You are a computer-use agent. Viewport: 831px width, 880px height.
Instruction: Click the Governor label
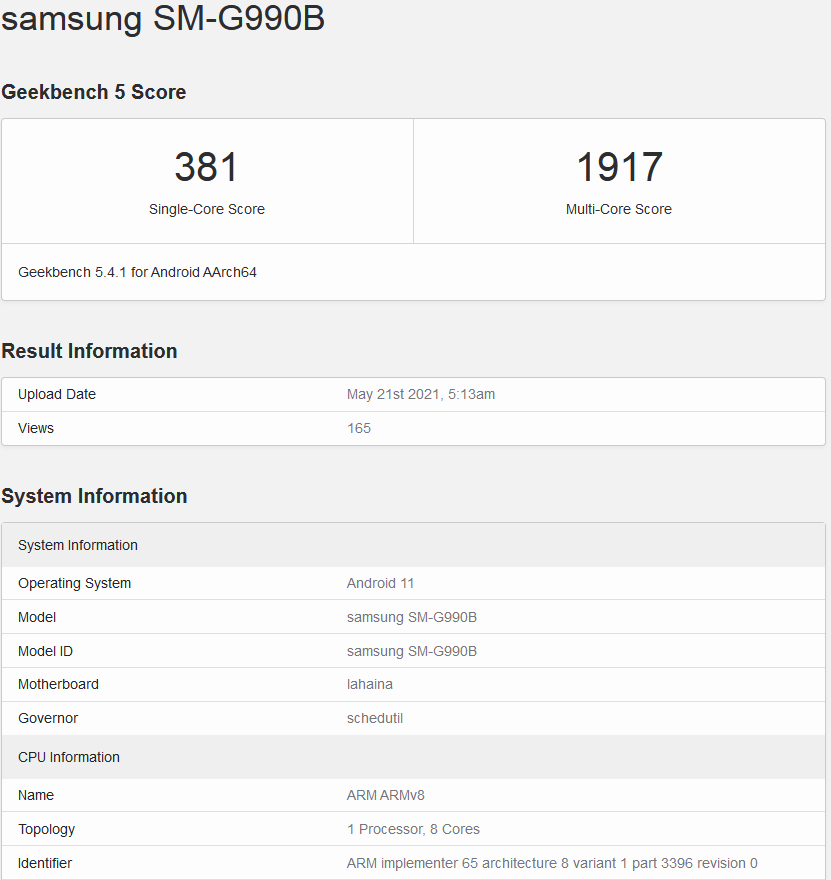48,718
